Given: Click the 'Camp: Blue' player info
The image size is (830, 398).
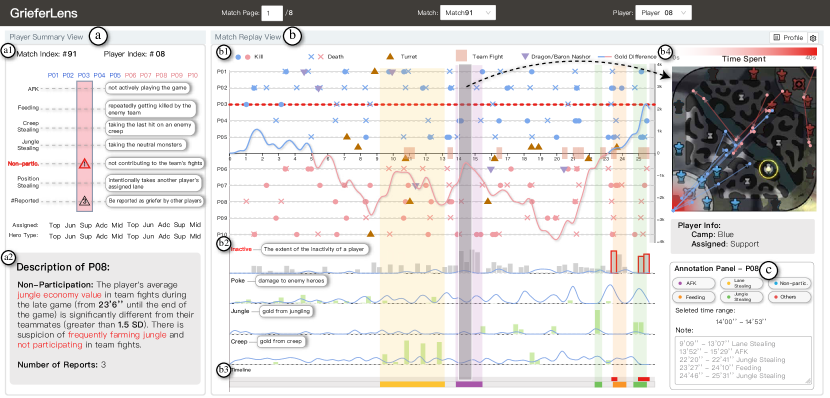Looking at the screenshot, I should click(x=712, y=234).
